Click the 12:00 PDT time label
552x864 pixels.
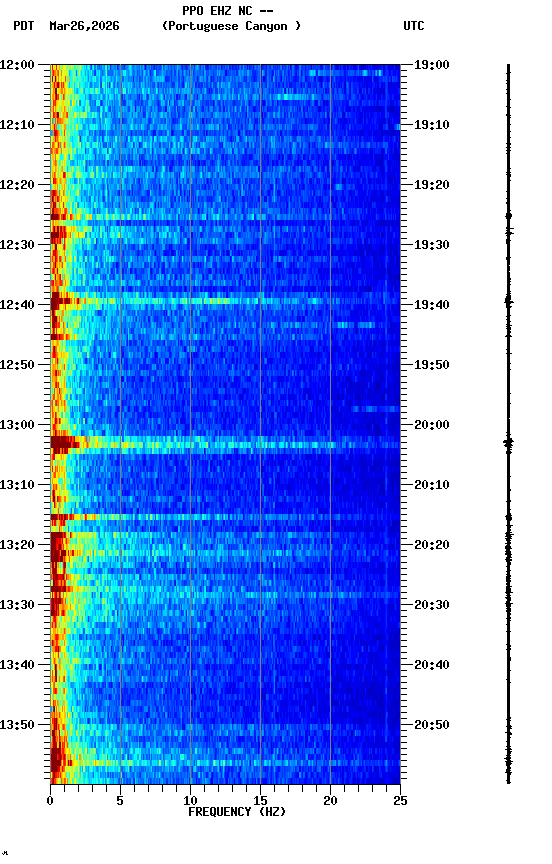17,65
